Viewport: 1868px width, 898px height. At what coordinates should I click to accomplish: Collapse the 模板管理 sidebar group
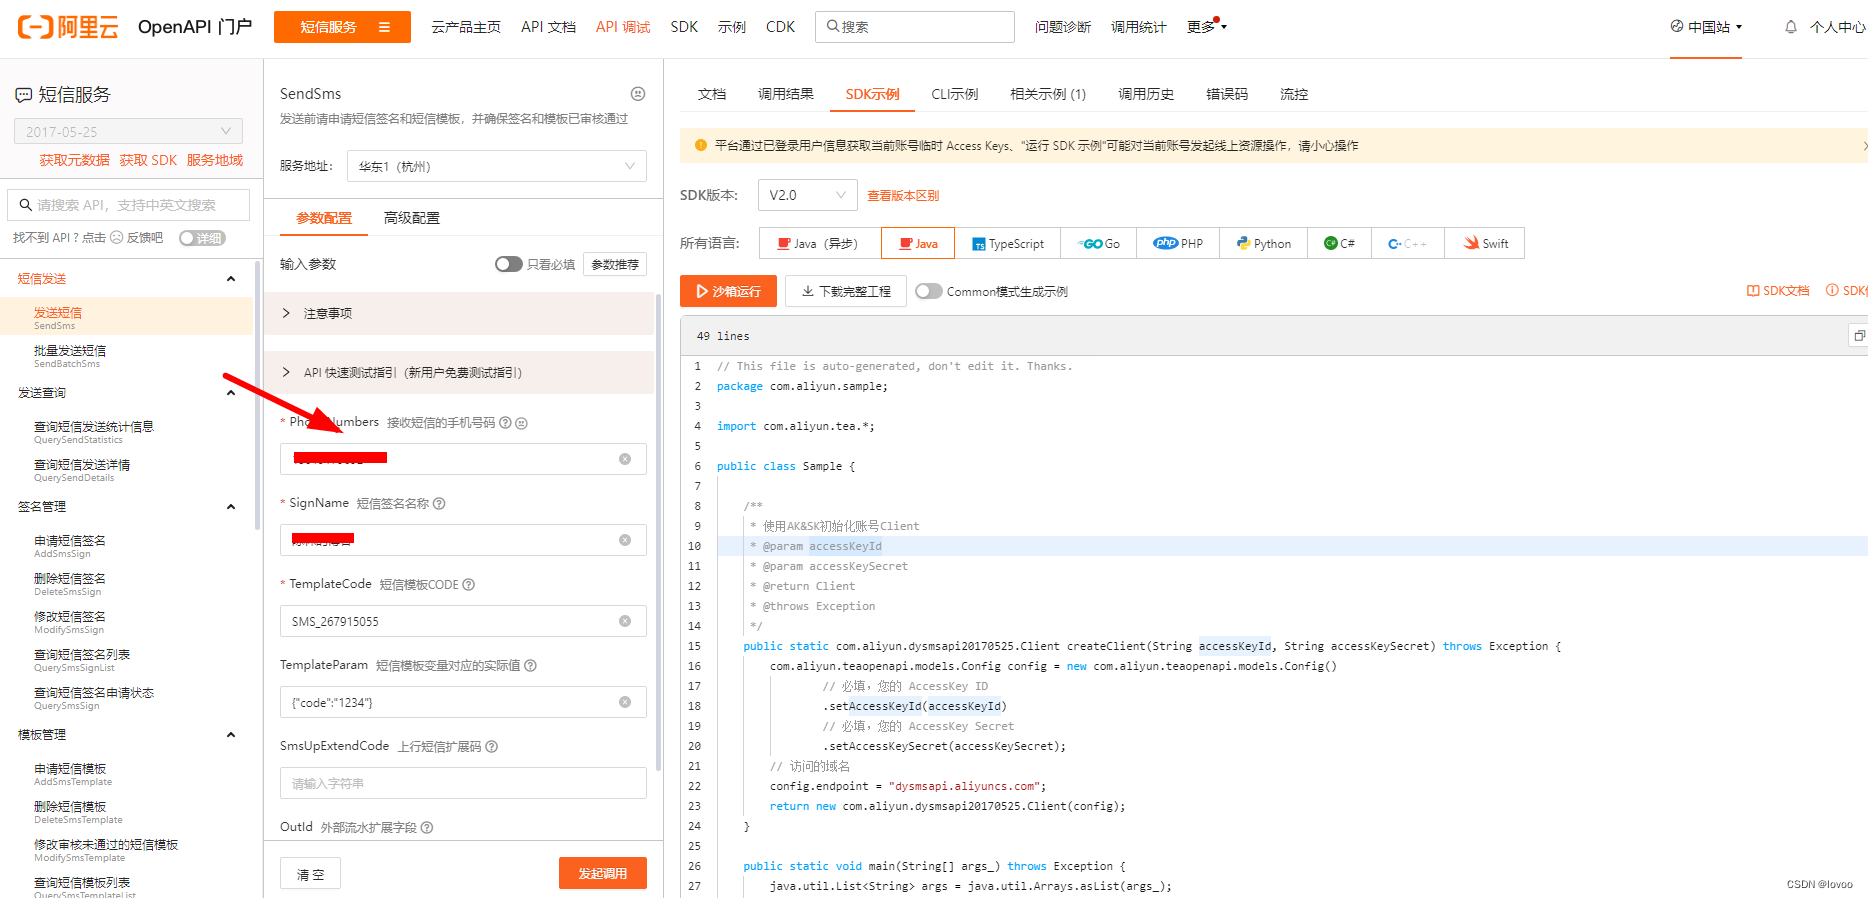click(x=231, y=735)
